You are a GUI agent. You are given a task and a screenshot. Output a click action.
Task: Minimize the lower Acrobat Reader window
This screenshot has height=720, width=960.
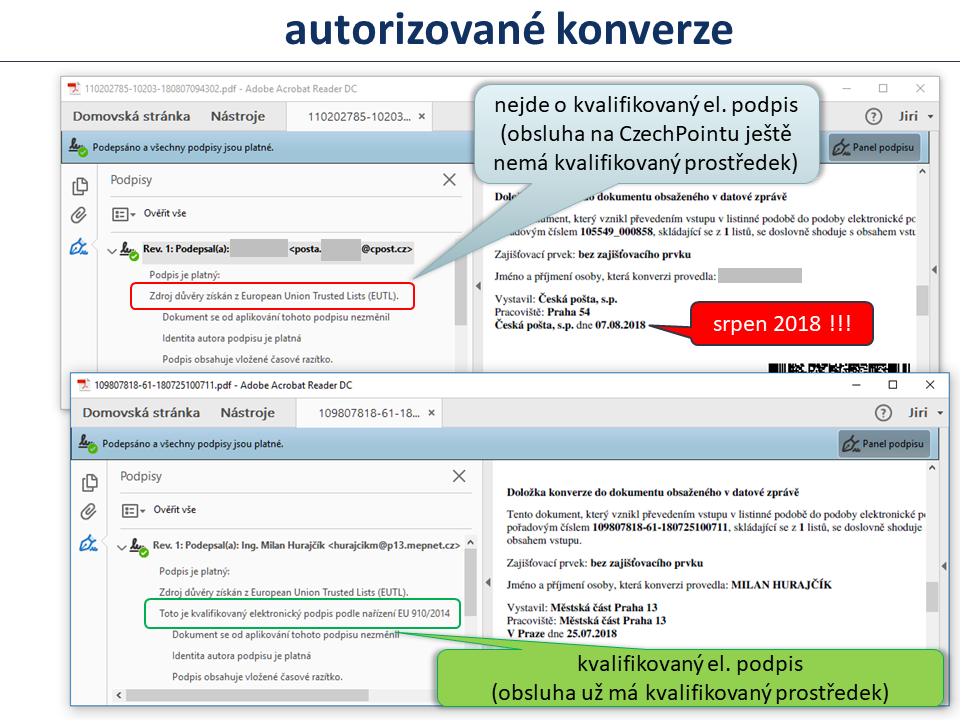pos(856,384)
